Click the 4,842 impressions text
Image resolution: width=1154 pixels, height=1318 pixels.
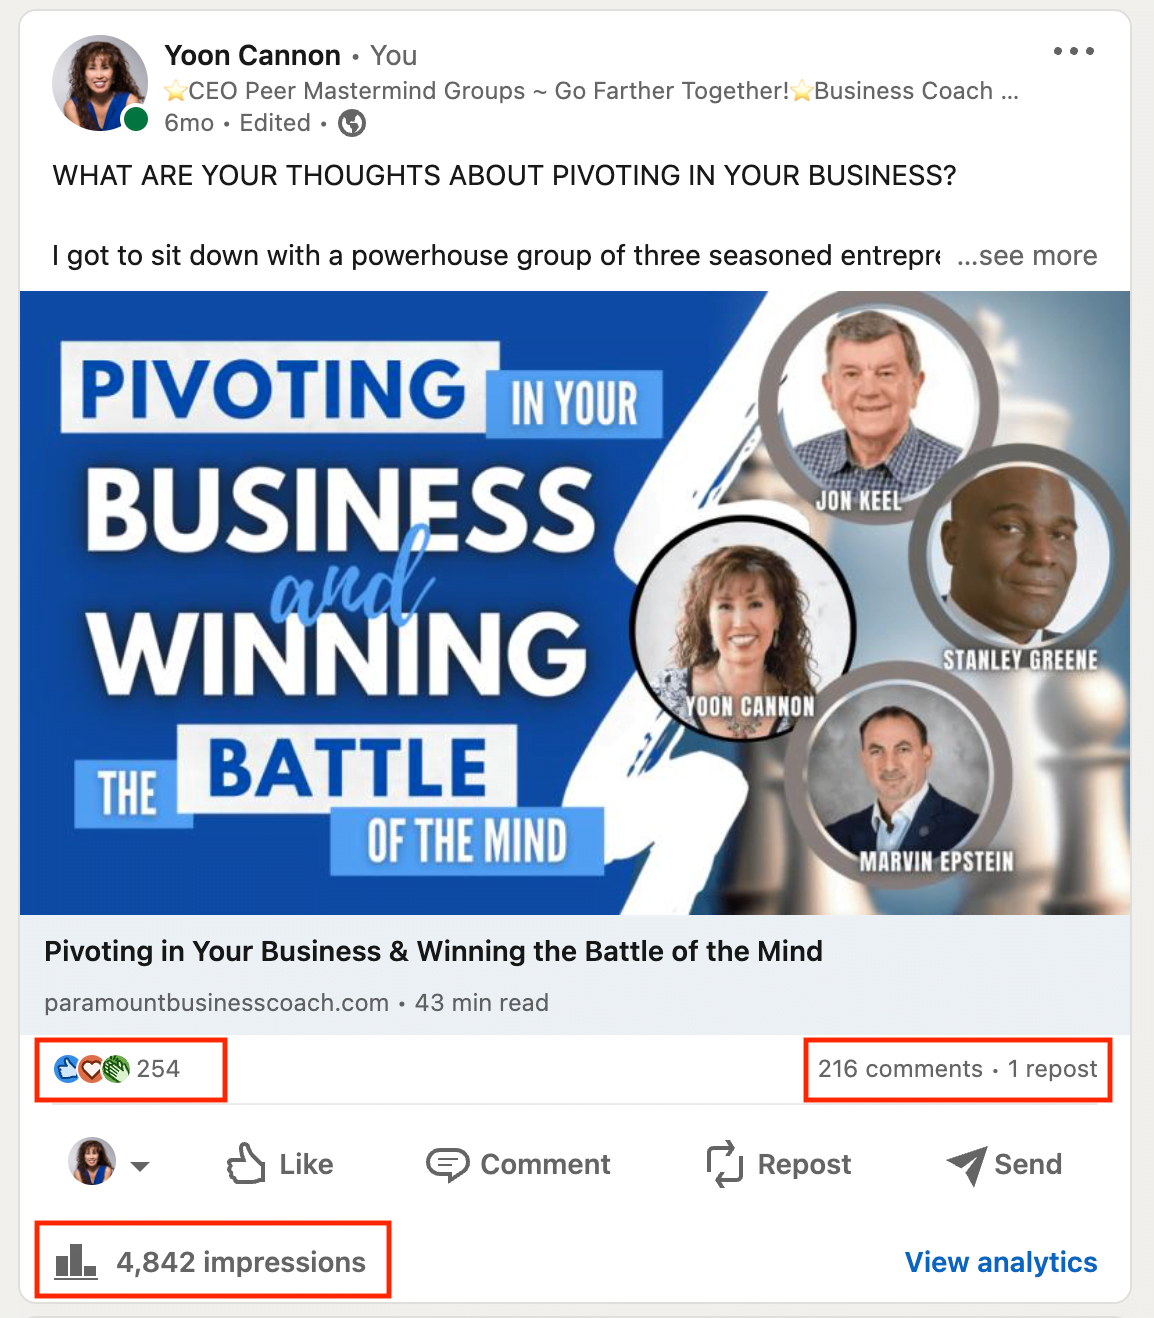coord(241,1262)
